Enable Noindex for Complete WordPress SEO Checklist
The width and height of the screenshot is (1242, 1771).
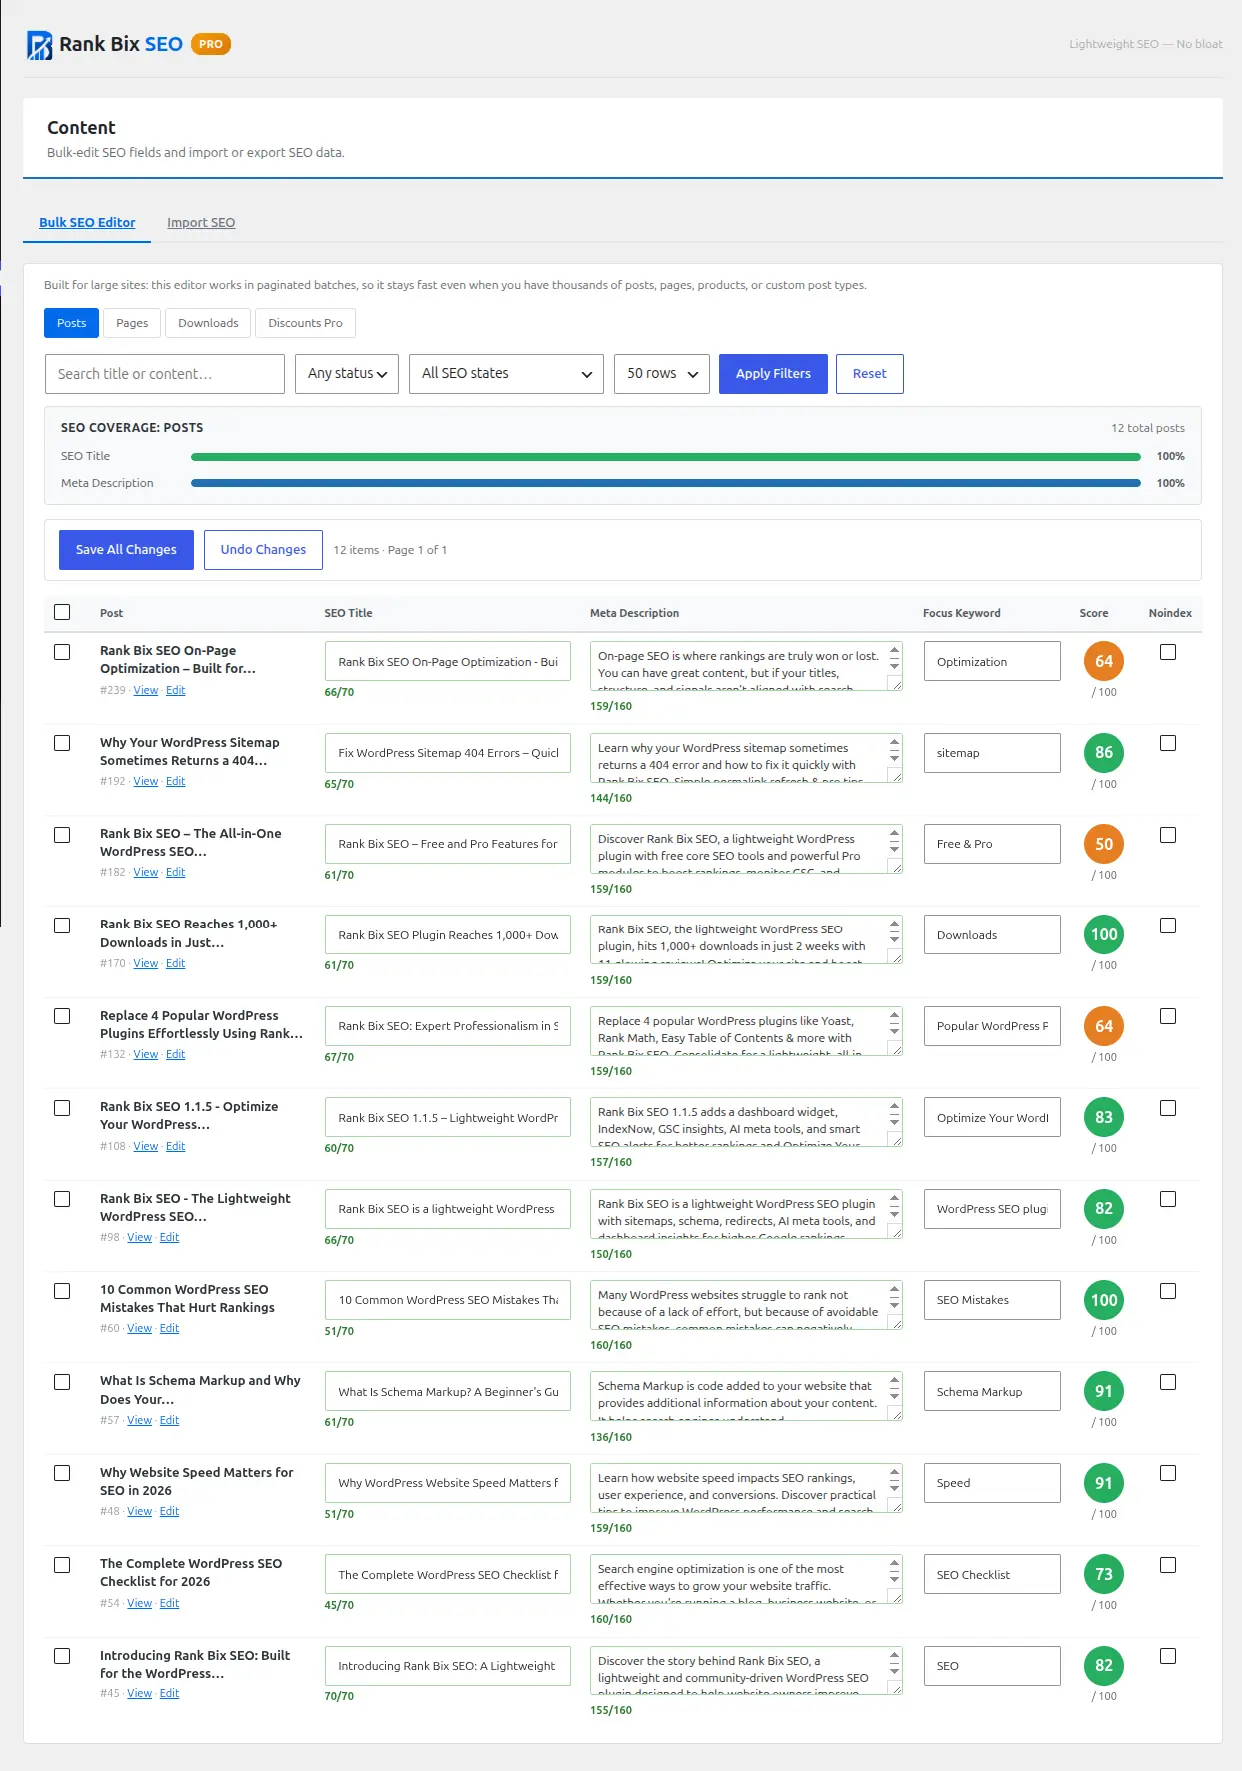click(x=1168, y=1565)
